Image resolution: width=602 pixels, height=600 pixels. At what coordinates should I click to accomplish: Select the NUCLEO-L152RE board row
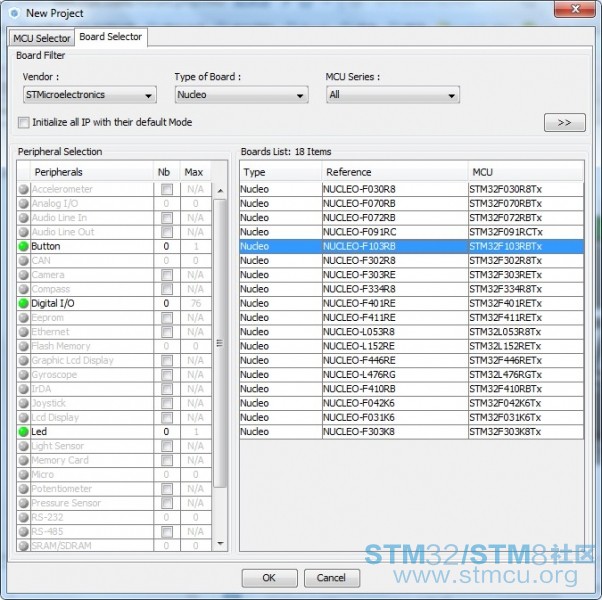(x=412, y=346)
